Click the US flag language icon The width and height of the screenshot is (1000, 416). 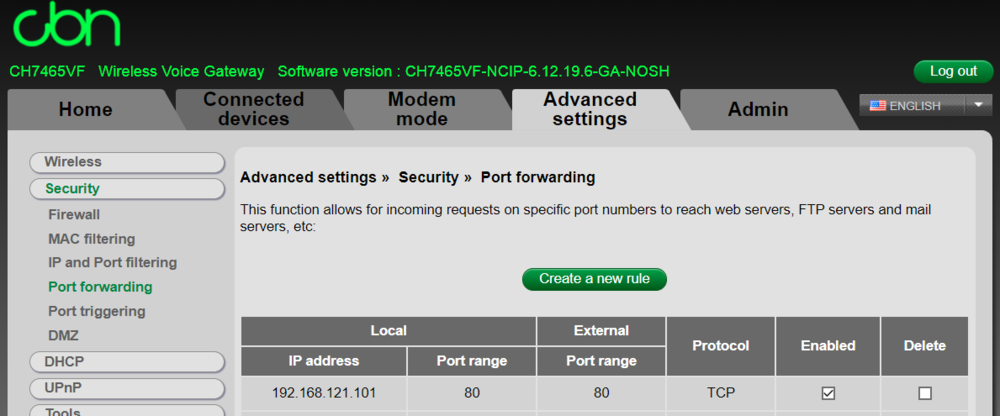click(x=877, y=106)
